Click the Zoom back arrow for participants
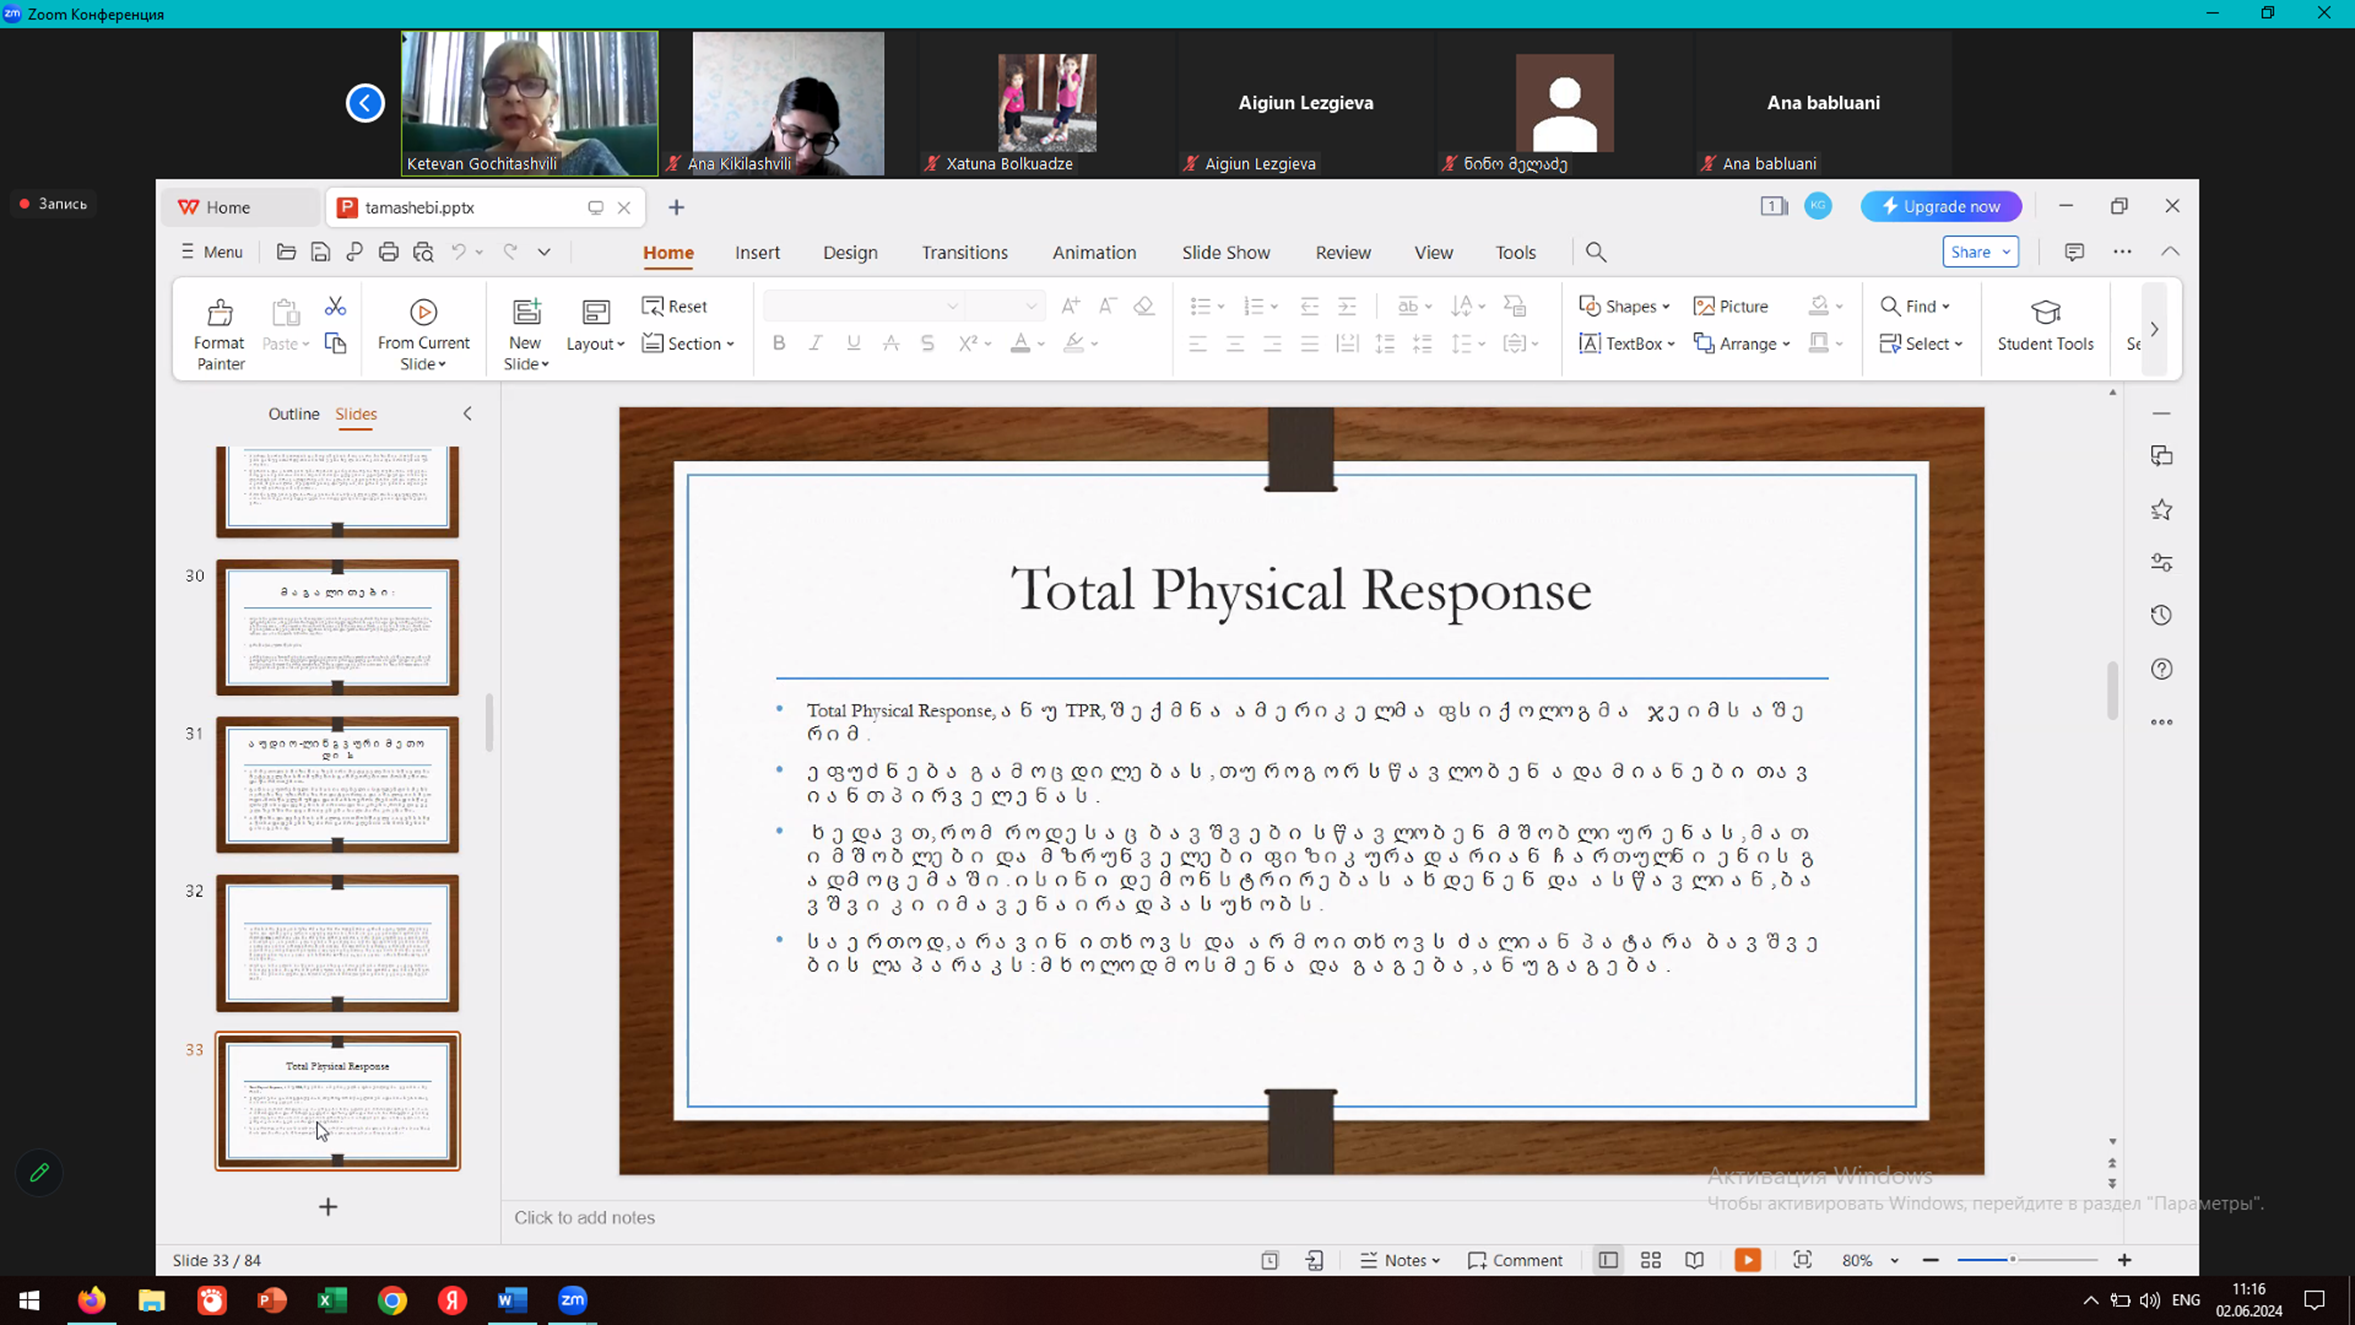The image size is (2355, 1325). 365,102
